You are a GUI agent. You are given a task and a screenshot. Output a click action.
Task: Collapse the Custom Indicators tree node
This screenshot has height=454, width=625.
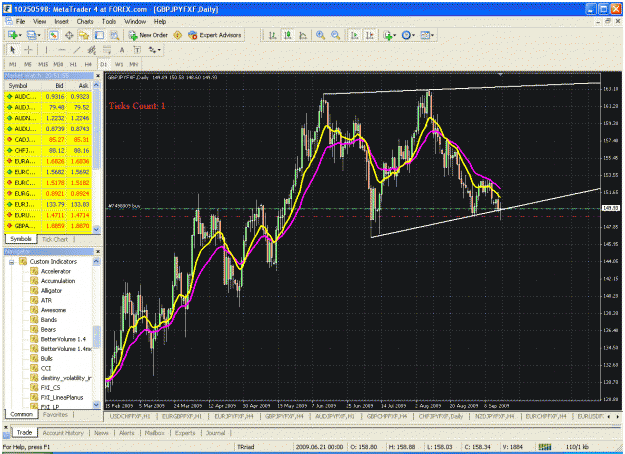[12, 262]
